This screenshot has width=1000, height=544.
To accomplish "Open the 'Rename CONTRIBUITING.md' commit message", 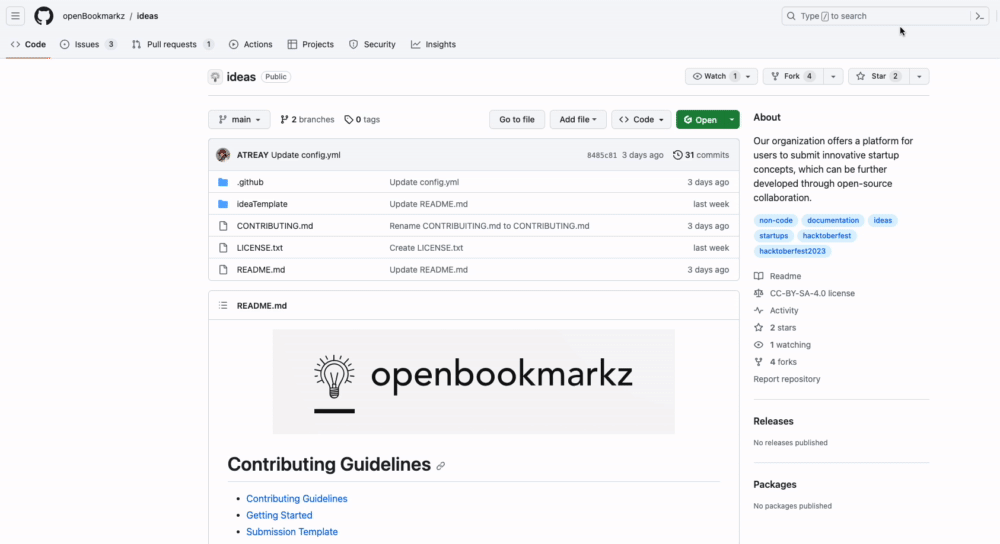I will (489, 226).
